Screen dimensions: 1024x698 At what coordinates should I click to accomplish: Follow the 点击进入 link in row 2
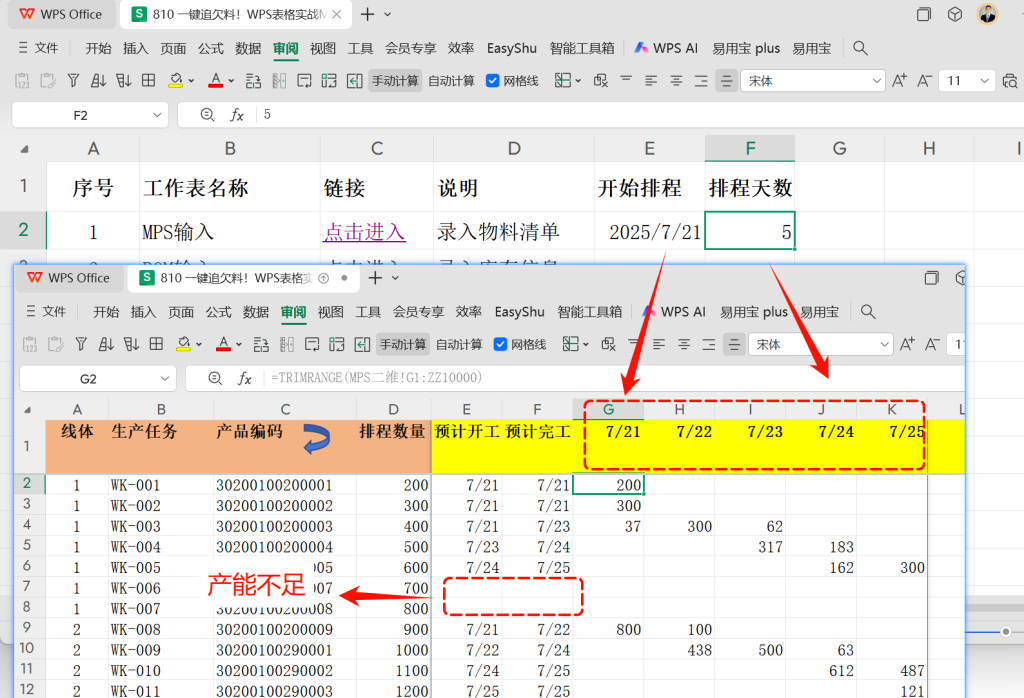click(364, 232)
